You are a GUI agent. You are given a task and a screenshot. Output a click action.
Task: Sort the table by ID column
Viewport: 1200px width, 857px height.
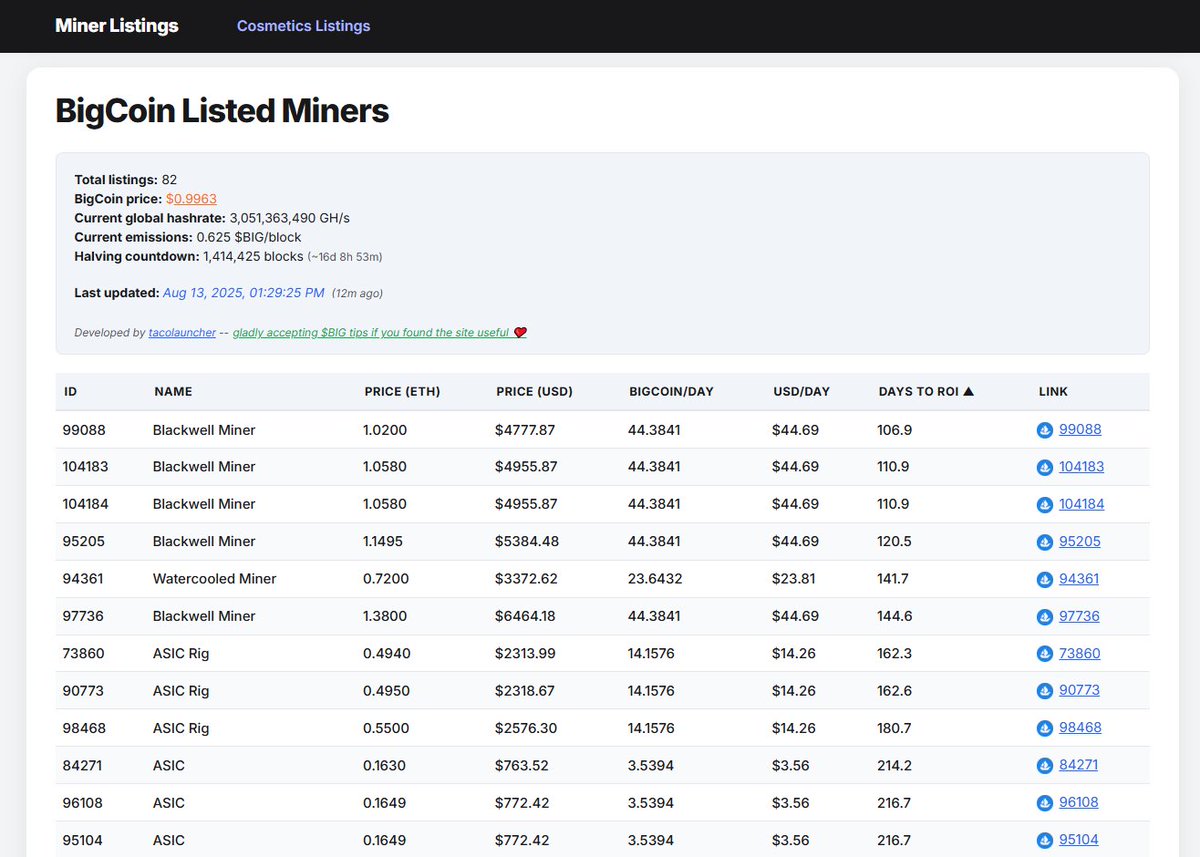(70, 392)
